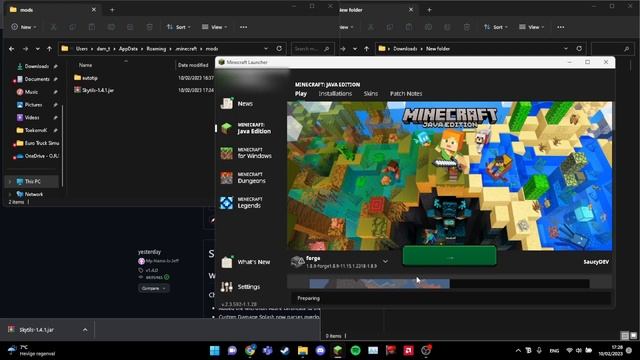Open Settings in Minecraft Launcher sidebar
Viewport: 640px width, 360px height.
point(240,287)
